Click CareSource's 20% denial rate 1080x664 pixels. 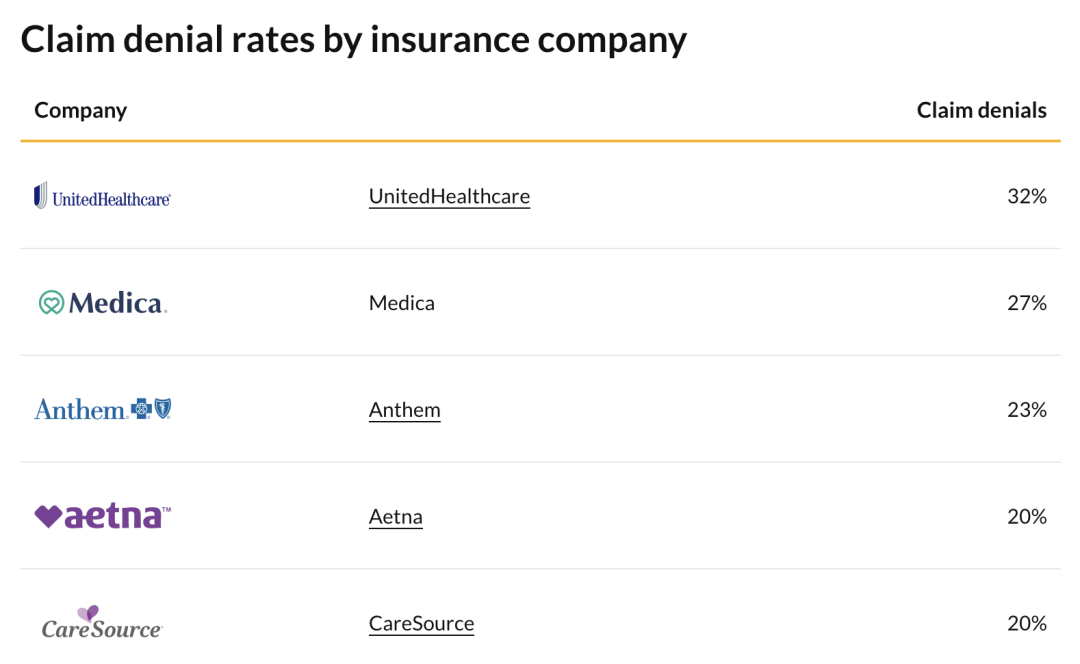coord(1026,624)
